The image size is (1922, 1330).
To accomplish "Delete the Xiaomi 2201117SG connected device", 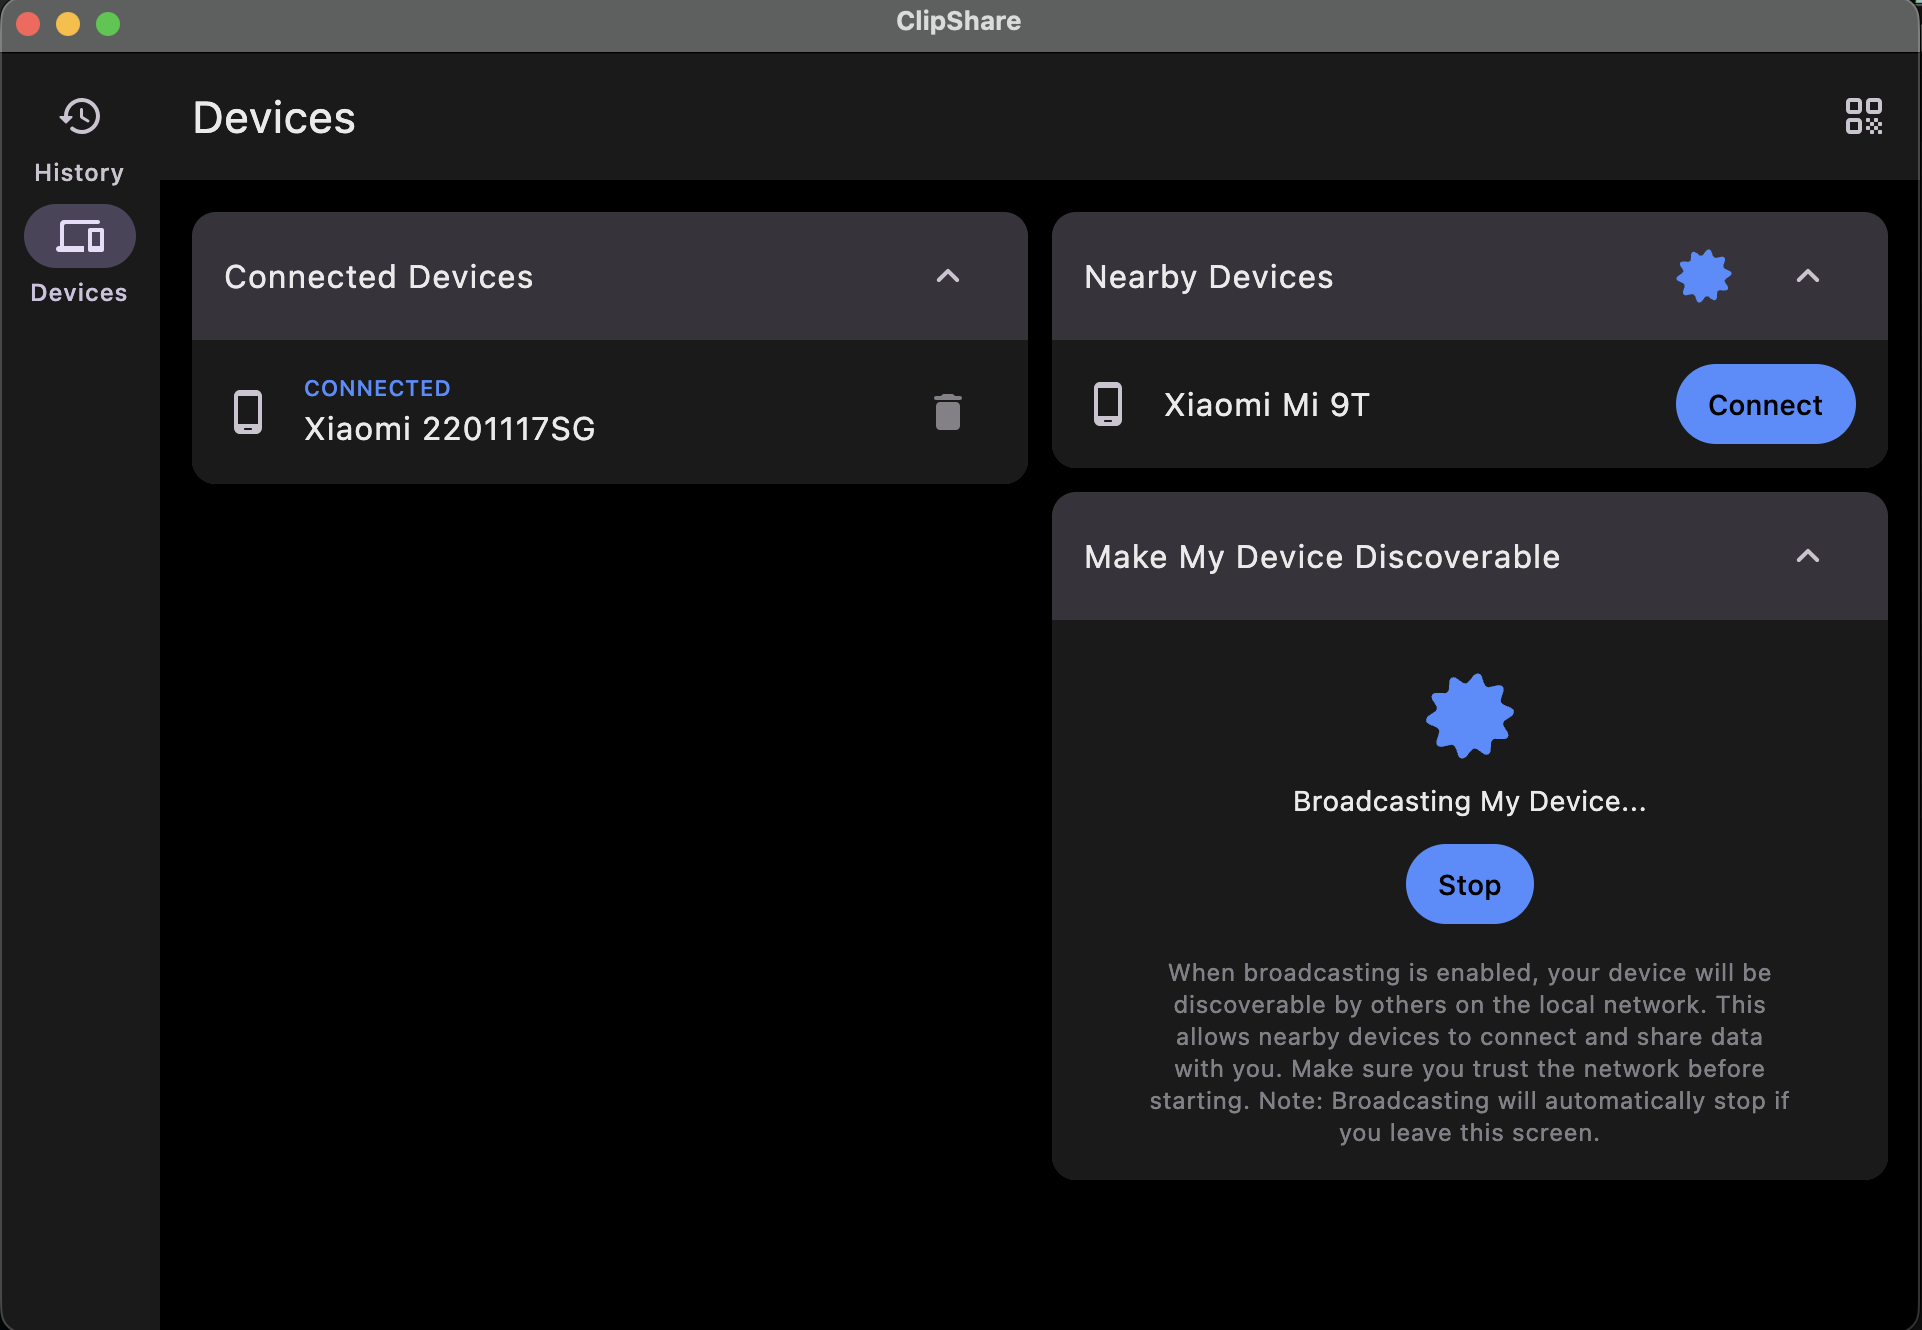I will pos(947,412).
